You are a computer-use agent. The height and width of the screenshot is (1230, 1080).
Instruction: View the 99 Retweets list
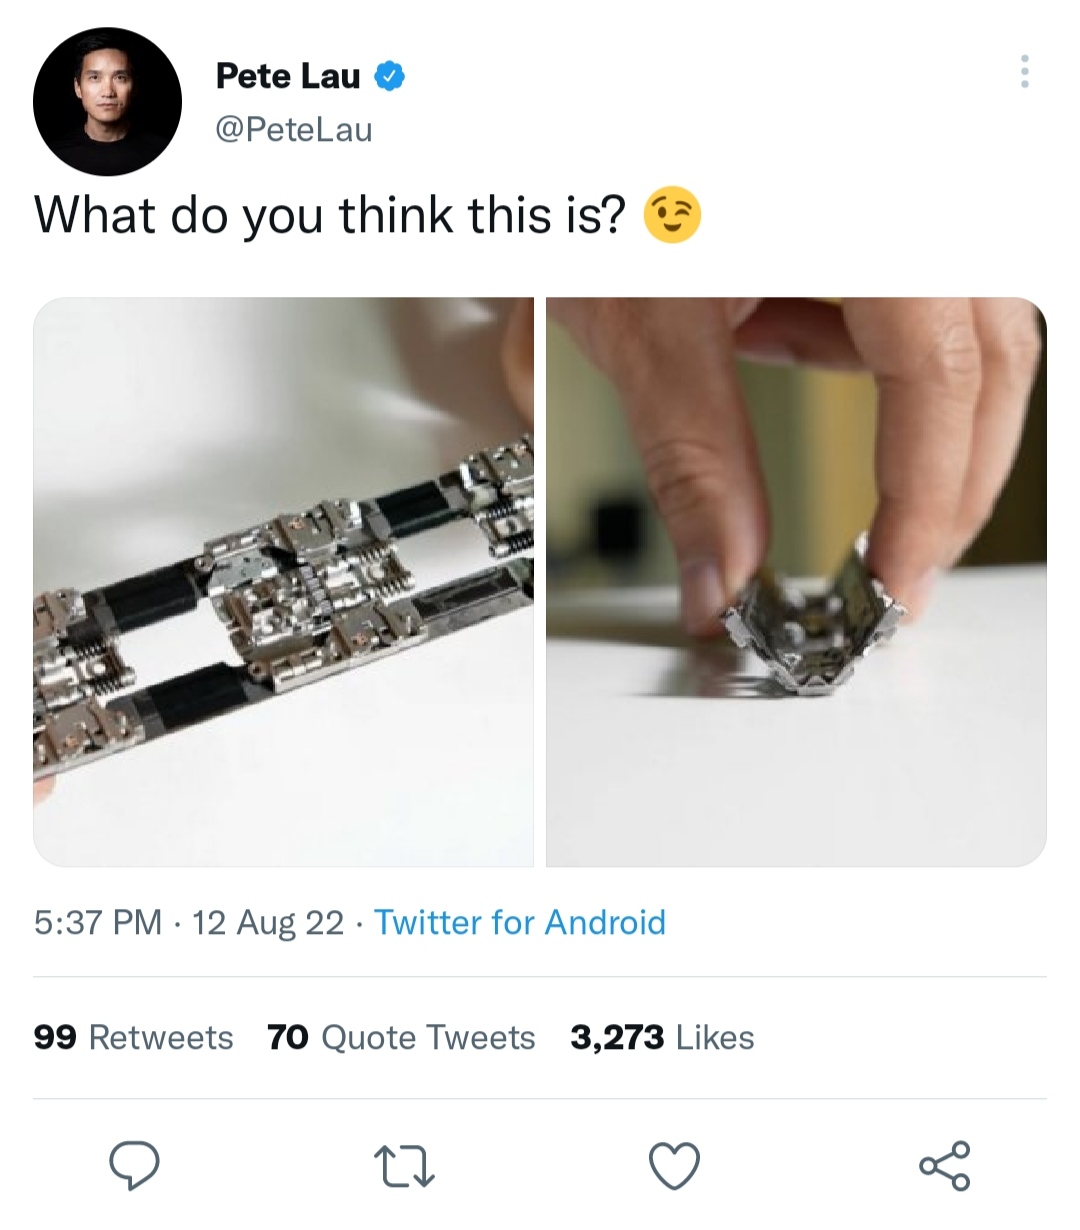pyautogui.click(x=133, y=1037)
